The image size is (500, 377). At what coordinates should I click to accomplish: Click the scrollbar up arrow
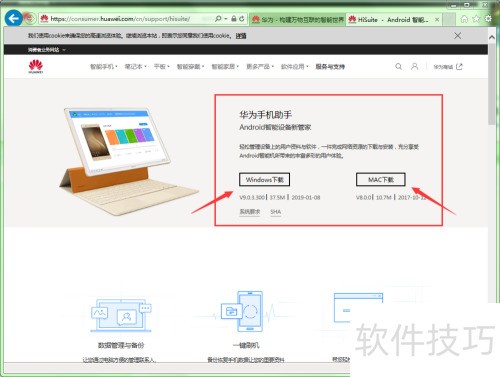[492, 37]
